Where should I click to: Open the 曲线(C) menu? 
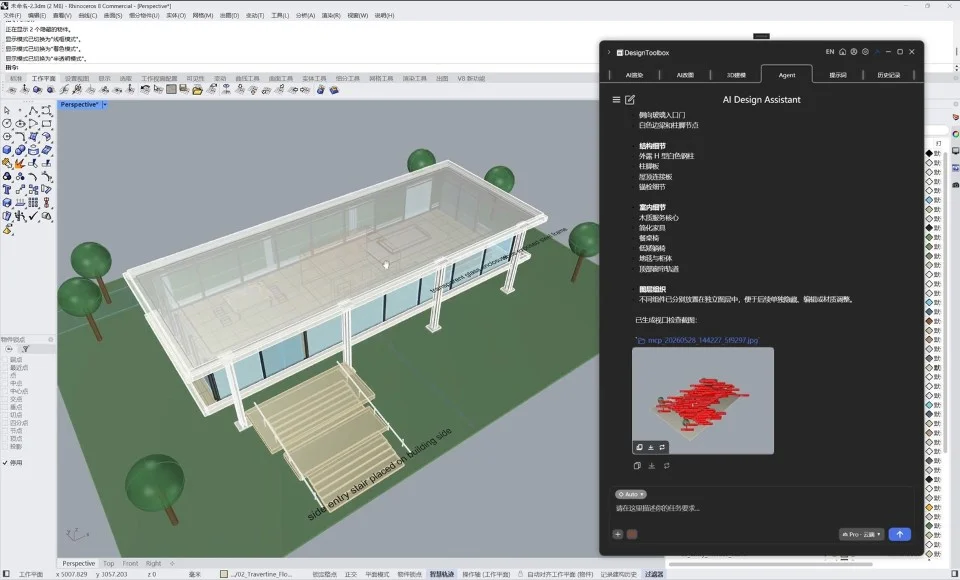[88, 15]
